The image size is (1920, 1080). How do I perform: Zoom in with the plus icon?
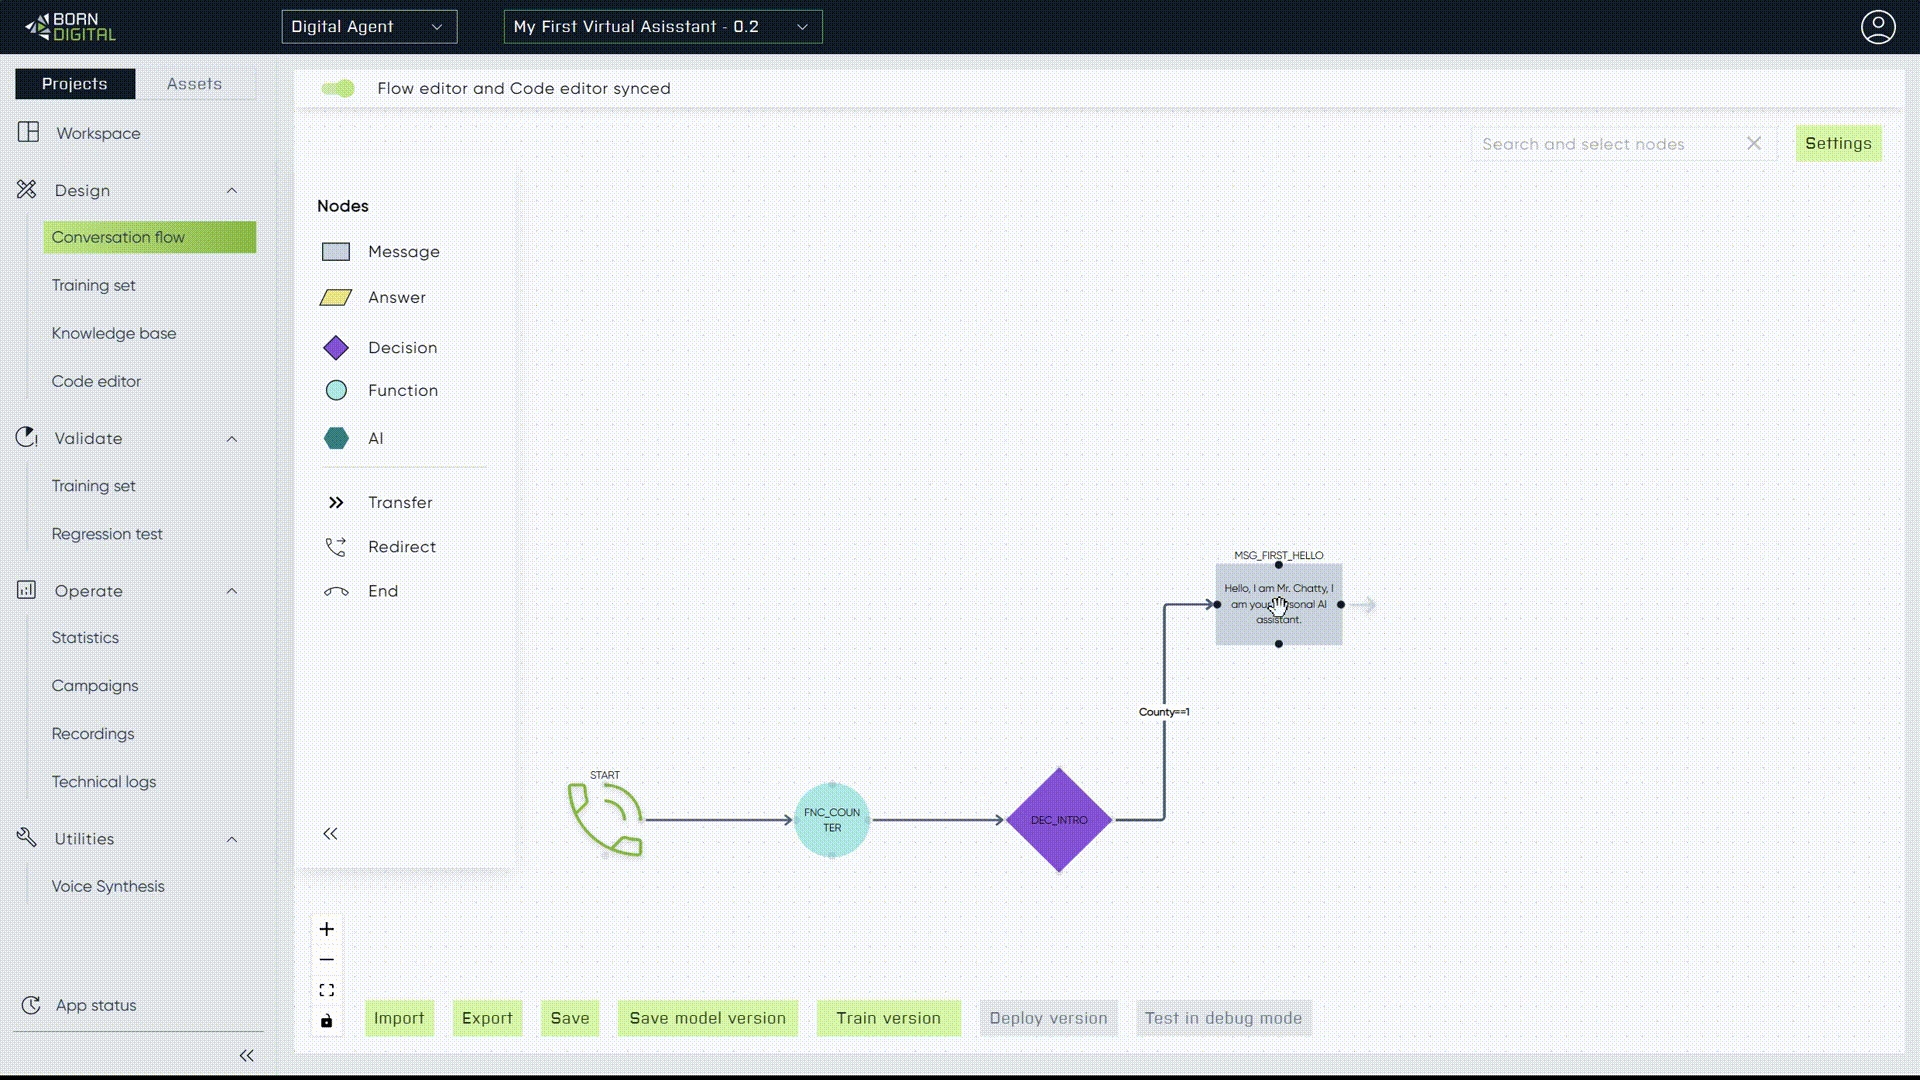[x=326, y=929]
